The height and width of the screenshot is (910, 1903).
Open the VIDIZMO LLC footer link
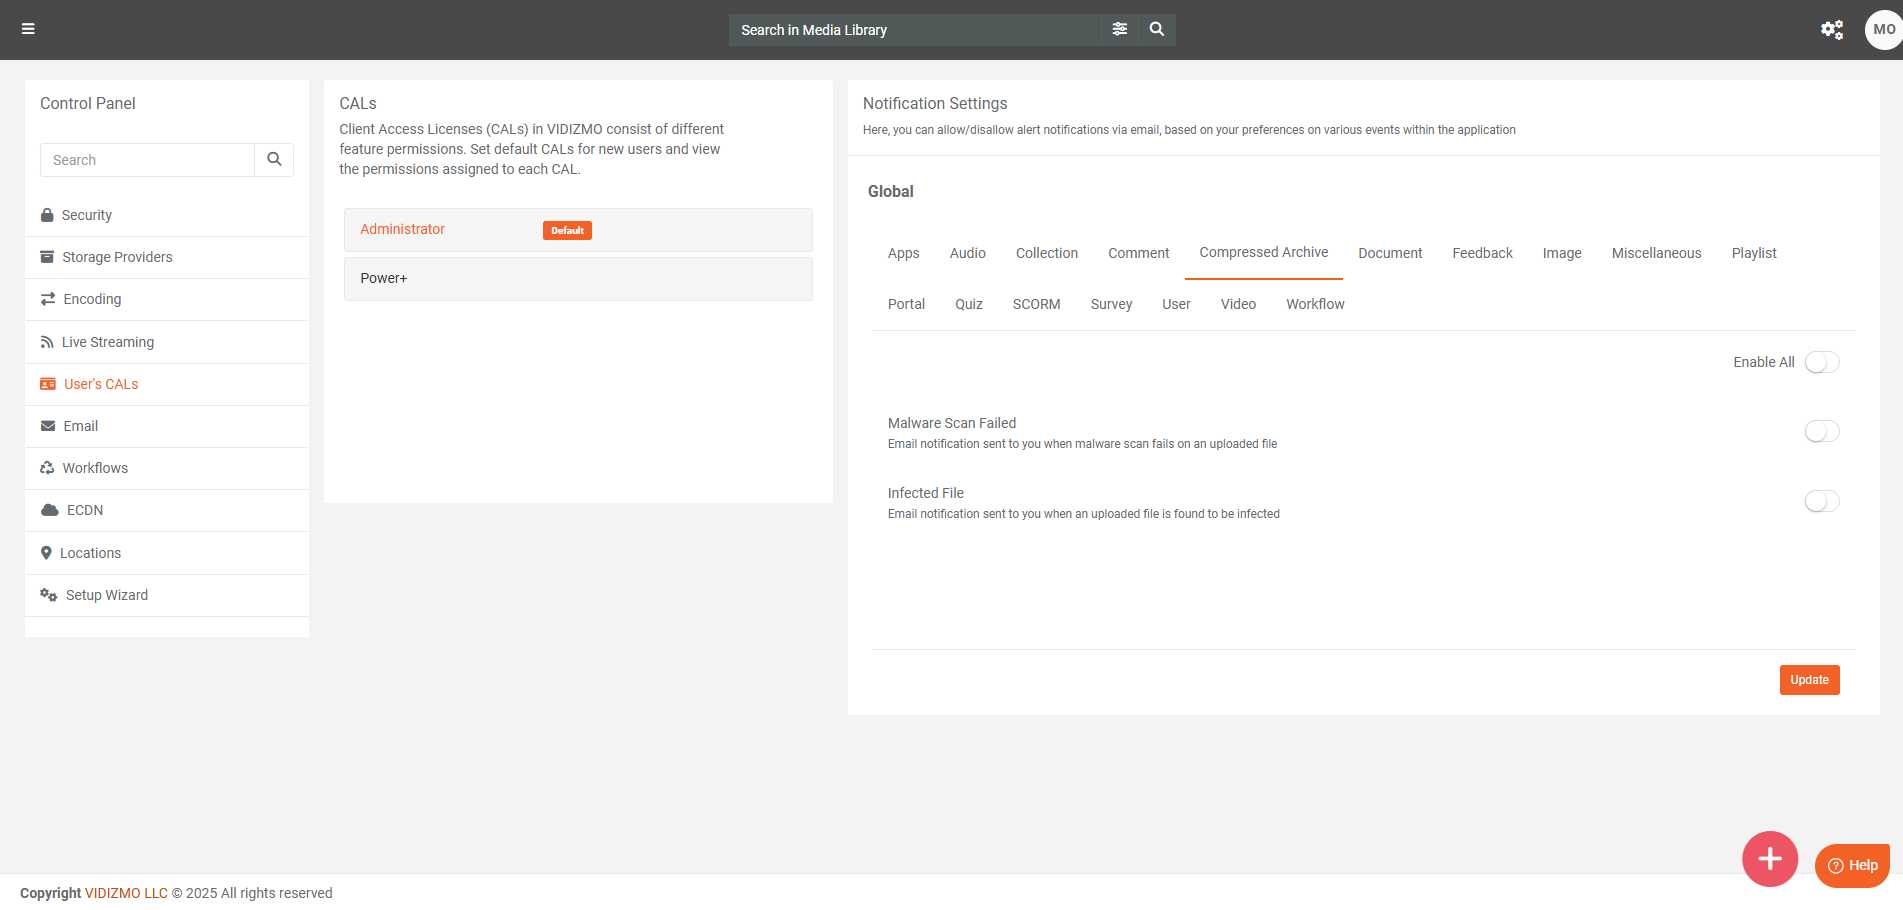click(x=126, y=893)
